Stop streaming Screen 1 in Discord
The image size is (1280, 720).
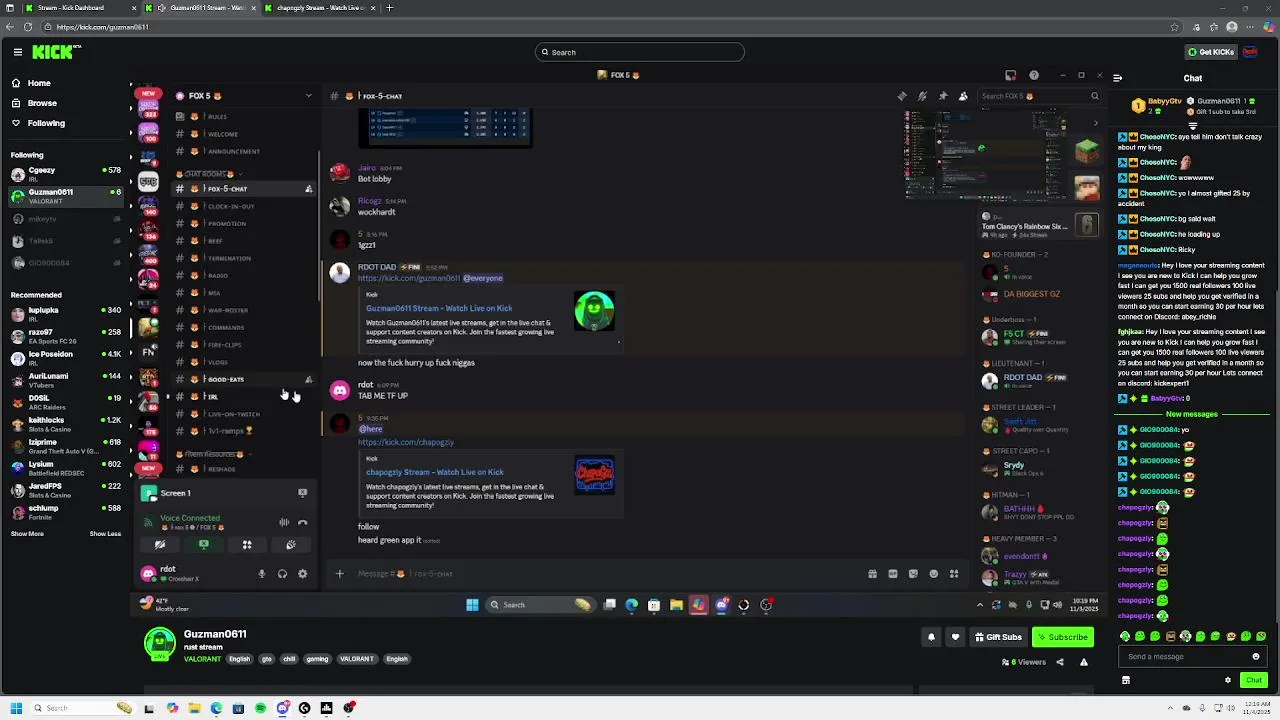click(302, 493)
